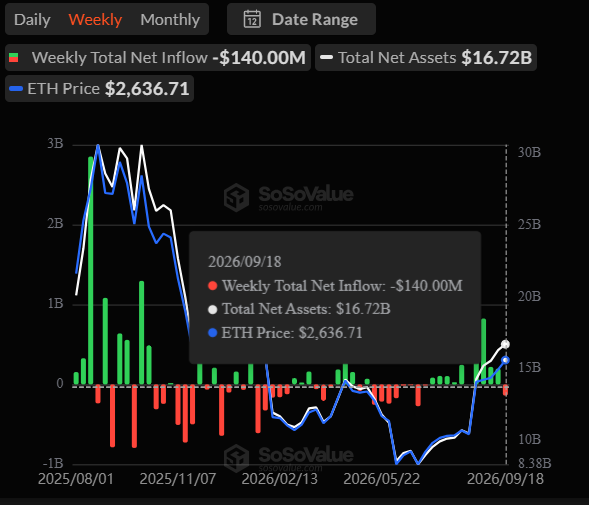Switch to the Monthly tab
The image size is (589, 505).
[x=170, y=20]
